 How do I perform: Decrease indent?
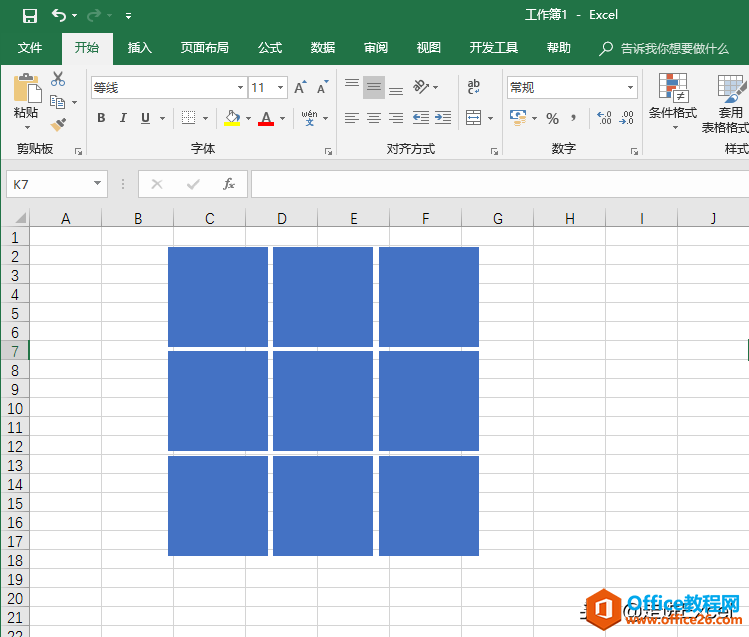coord(421,117)
